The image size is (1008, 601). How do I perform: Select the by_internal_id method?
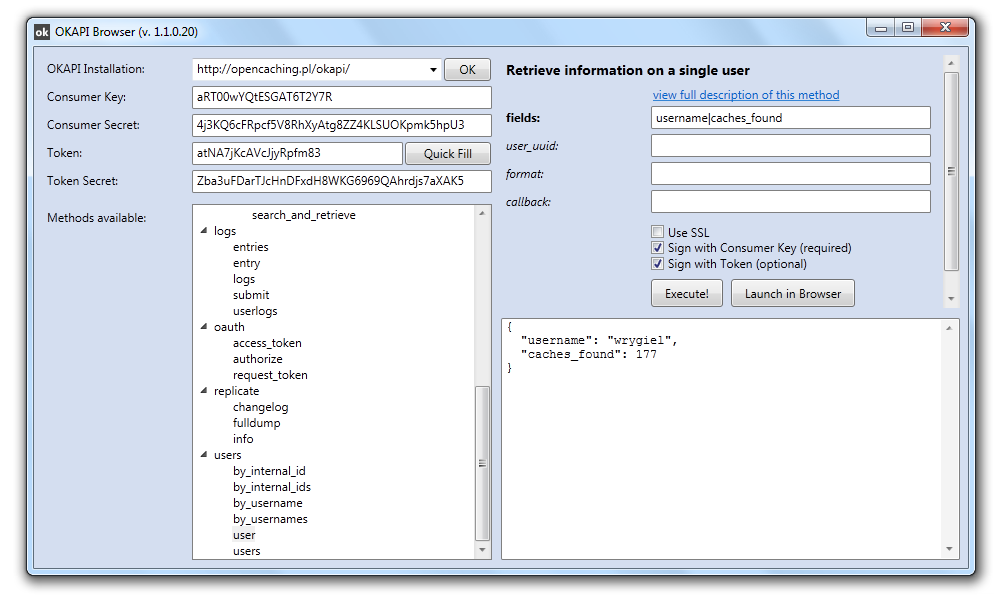pos(269,471)
